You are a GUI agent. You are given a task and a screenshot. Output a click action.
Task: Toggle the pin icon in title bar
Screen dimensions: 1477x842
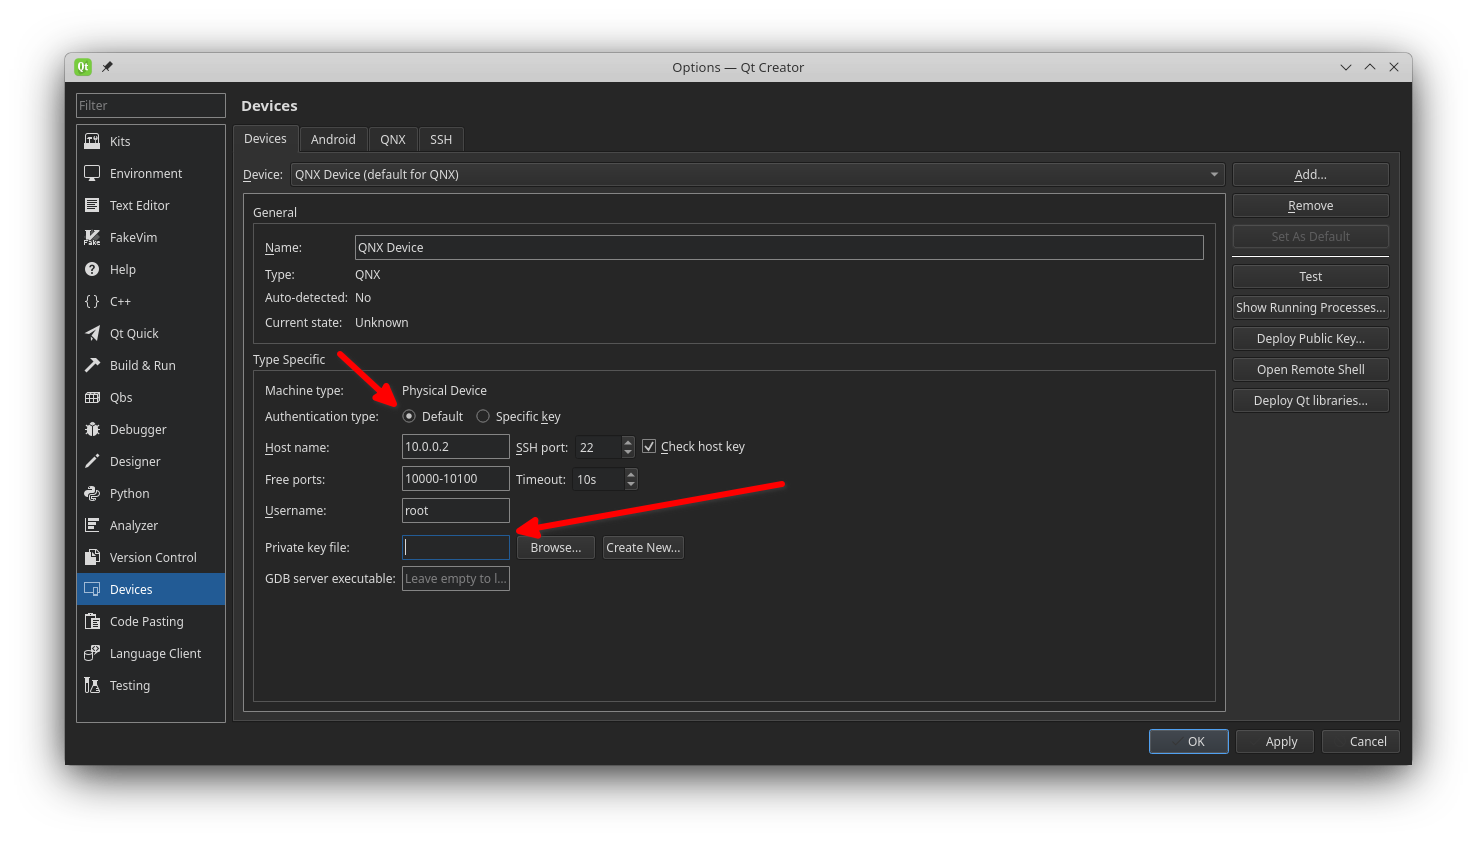click(107, 67)
